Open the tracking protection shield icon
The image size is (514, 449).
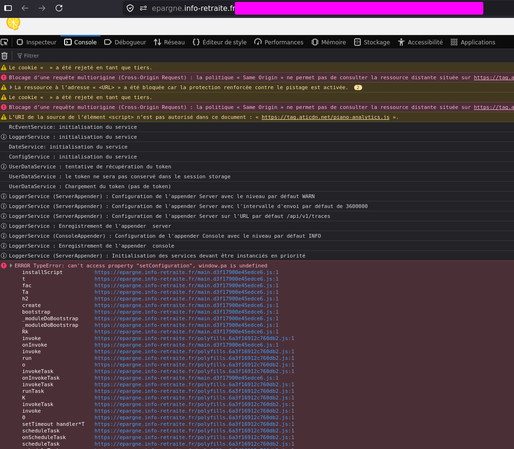[130, 8]
